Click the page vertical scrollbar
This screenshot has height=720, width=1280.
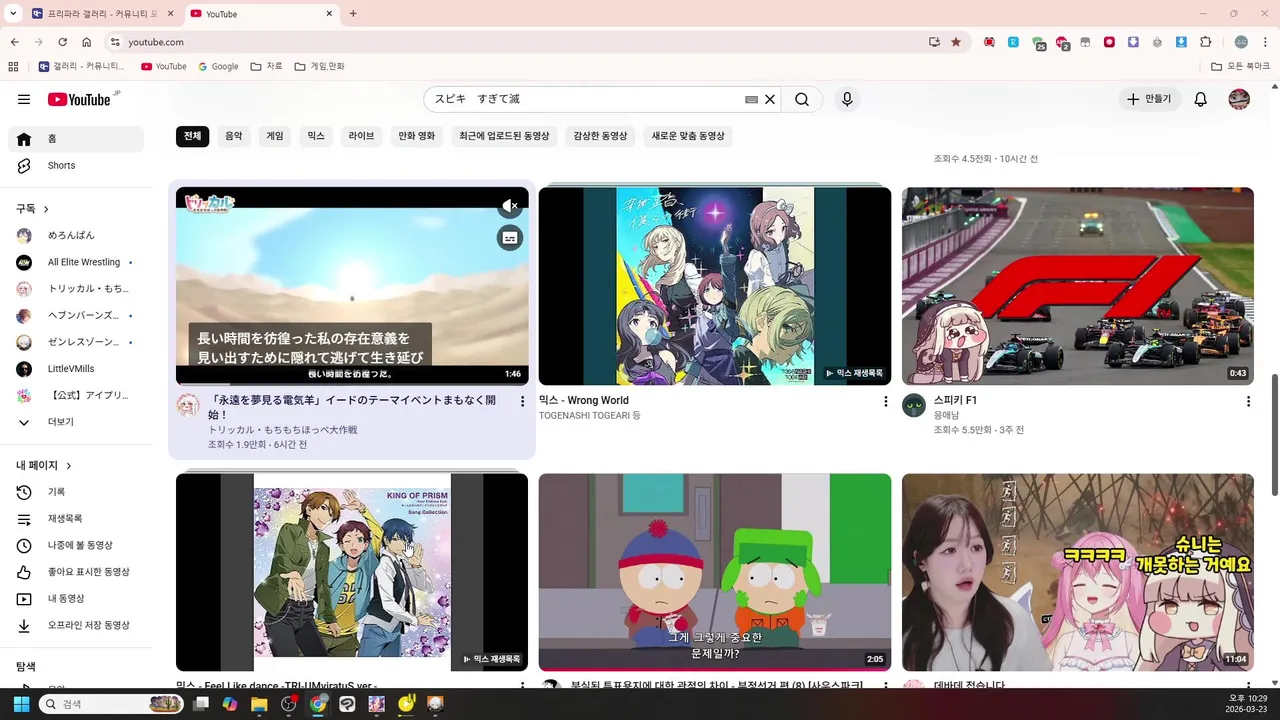tap(1274, 433)
